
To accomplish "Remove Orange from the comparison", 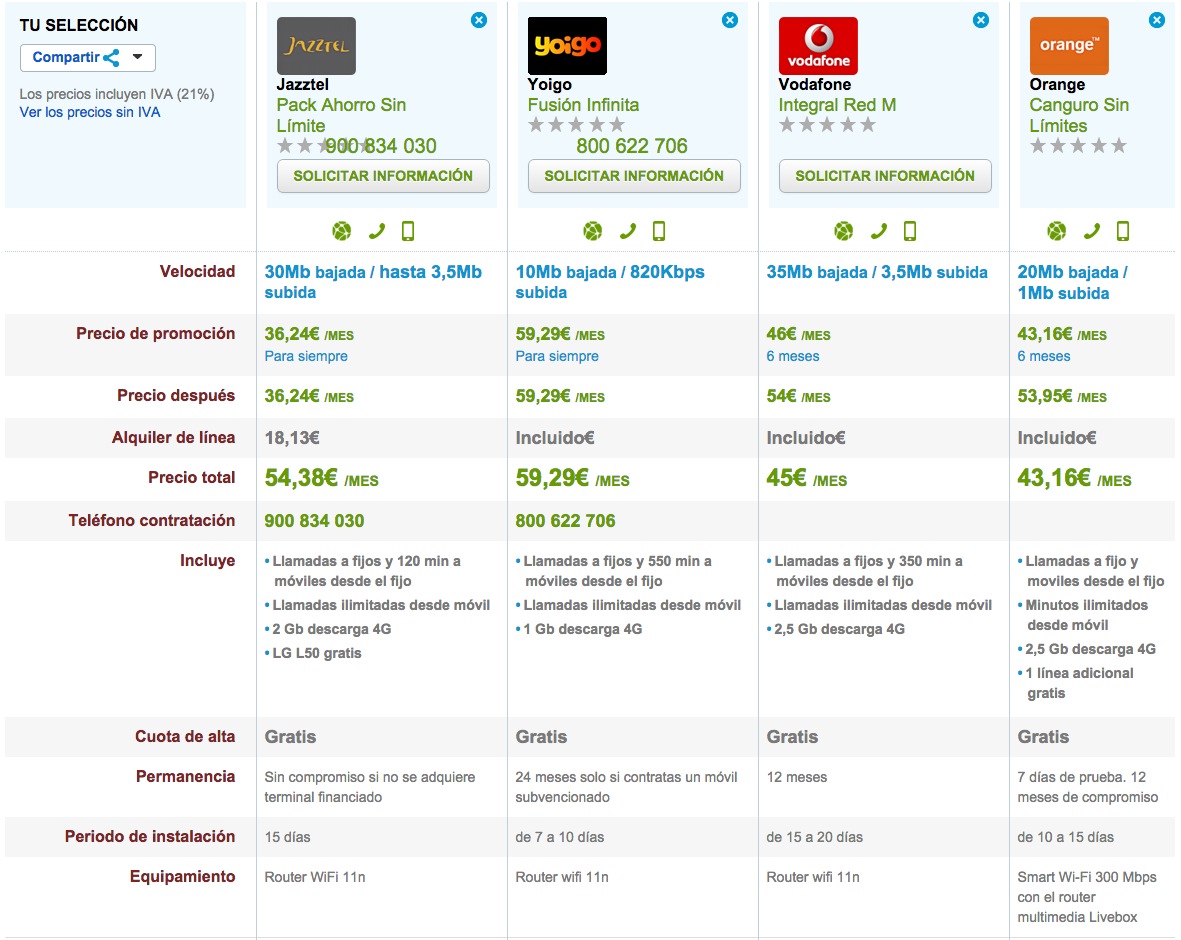I will (1157, 20).
